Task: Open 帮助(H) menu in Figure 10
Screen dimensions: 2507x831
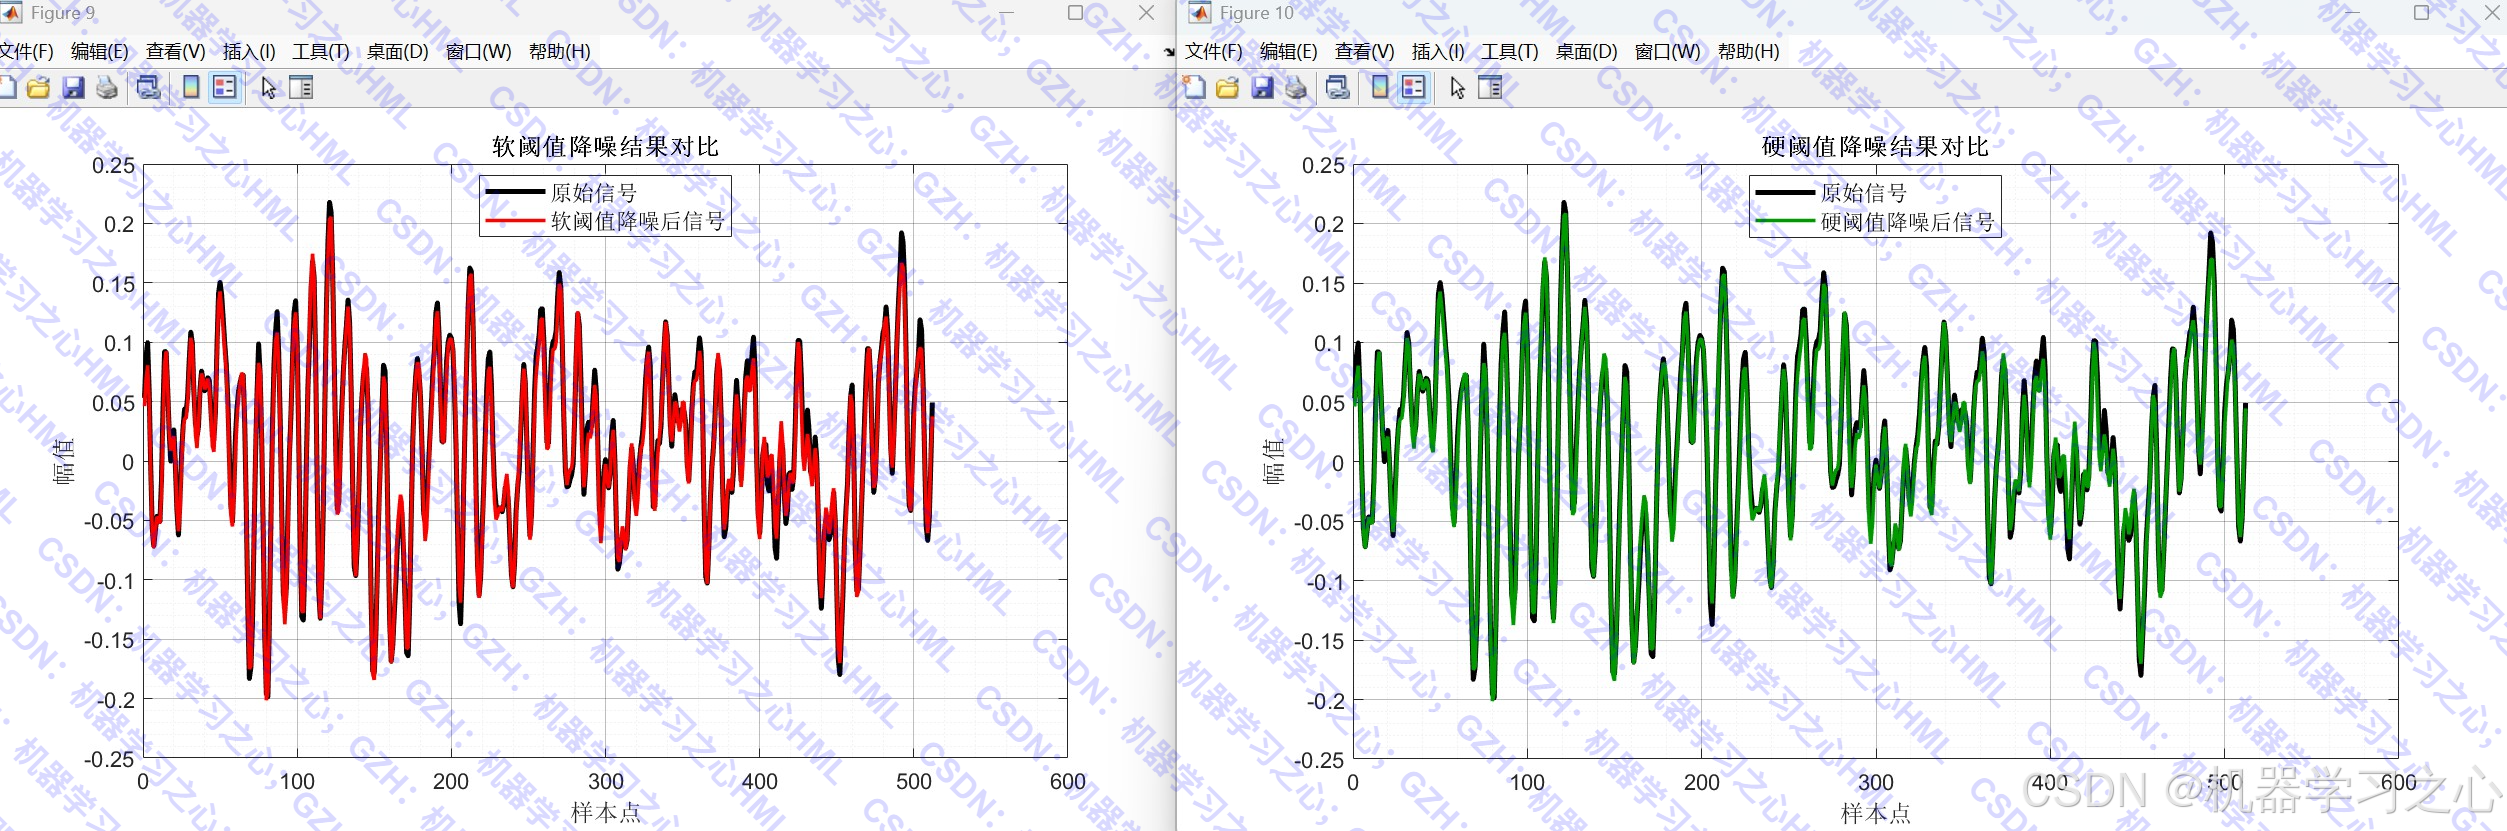Action: (x=1748, y=52)
